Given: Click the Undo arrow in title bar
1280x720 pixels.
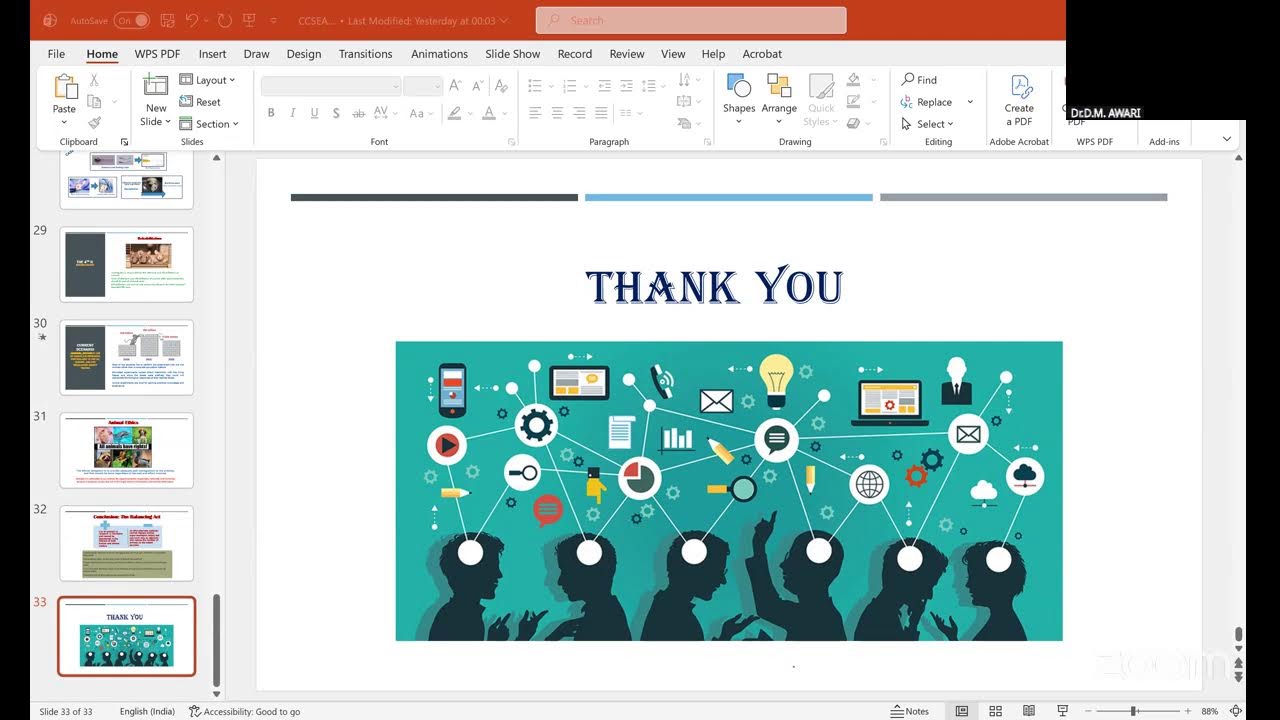Looking at the screenshot, I should coord(192,20).
